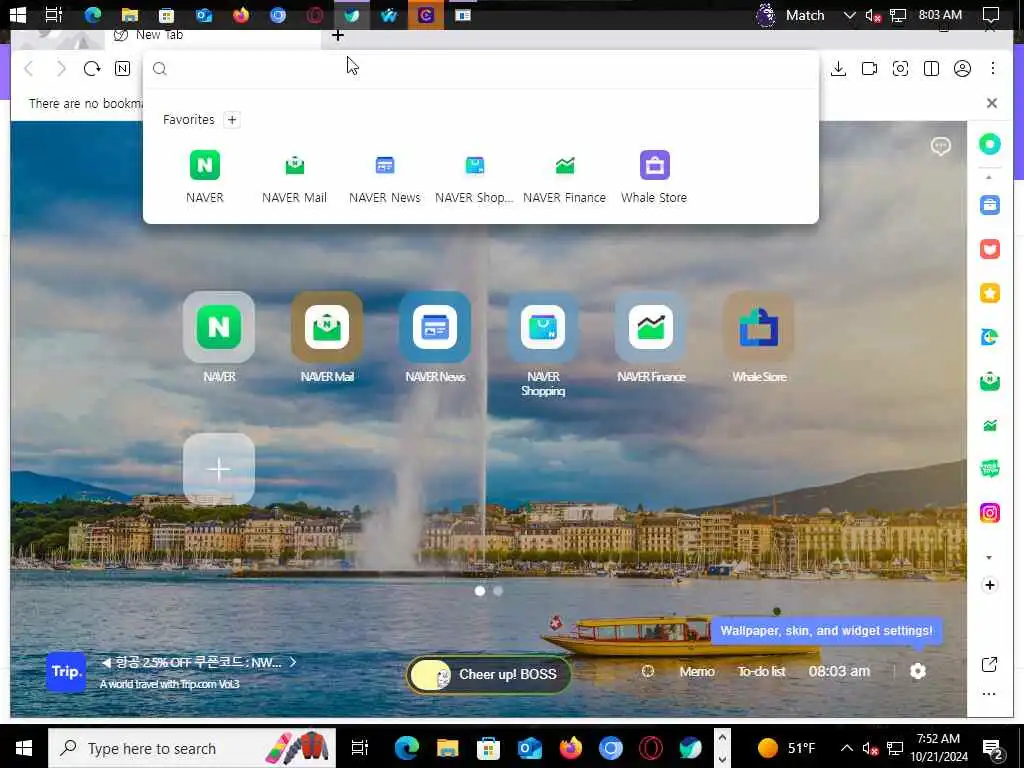Screen dimensions: 1024x768
Task: Open the red Pocket sidebar icon
Action: [x=989, y=249]
